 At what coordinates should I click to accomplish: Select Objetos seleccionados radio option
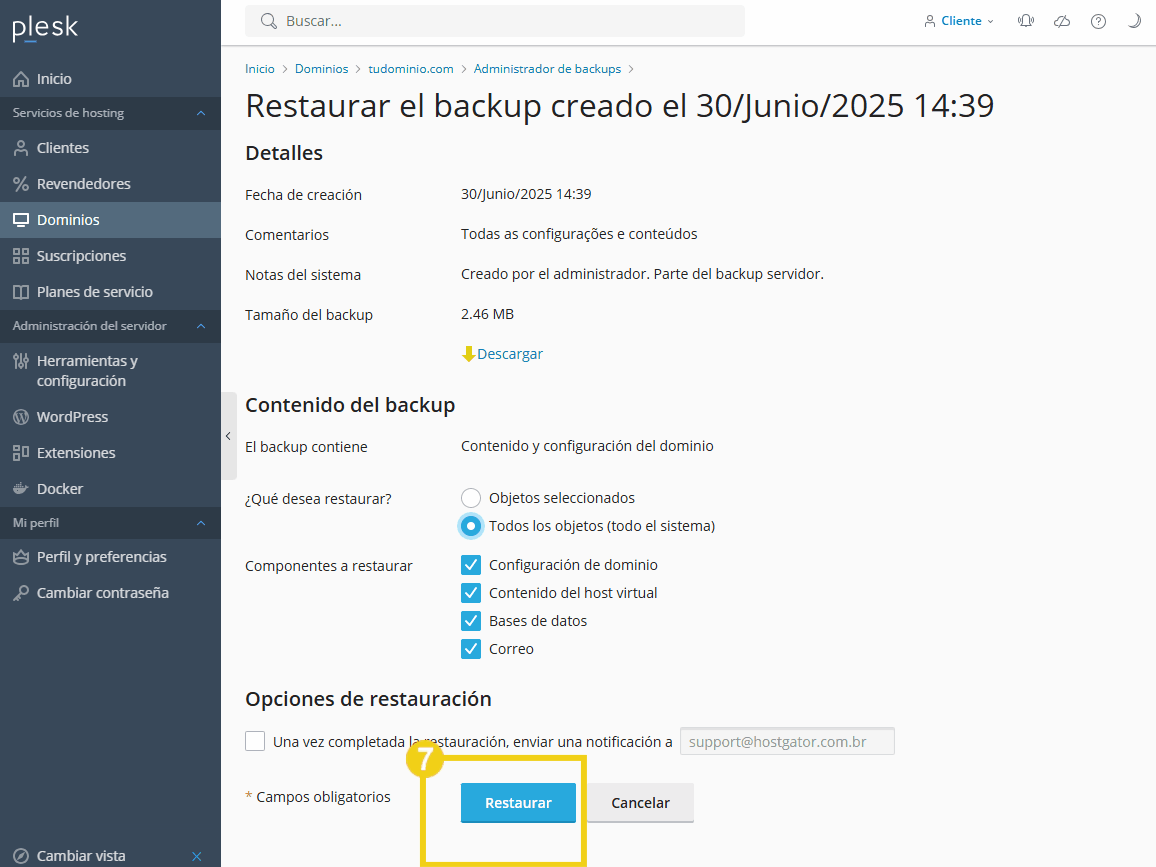pos(470,498)
